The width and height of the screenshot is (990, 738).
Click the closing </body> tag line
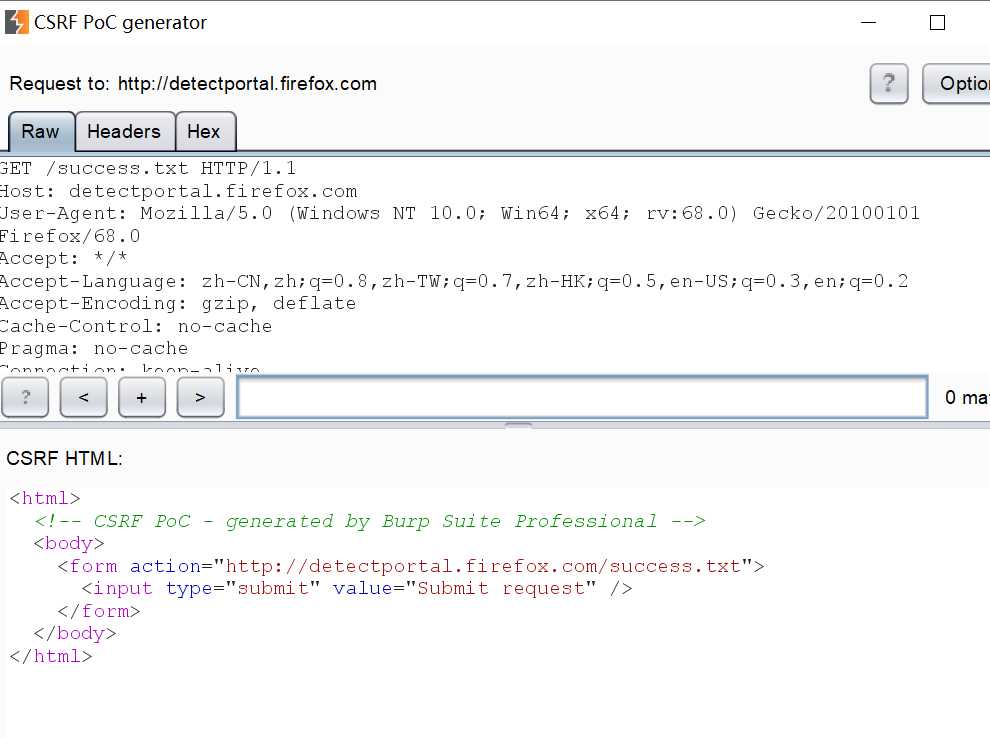pyautogui.click(x=75, y=633)
